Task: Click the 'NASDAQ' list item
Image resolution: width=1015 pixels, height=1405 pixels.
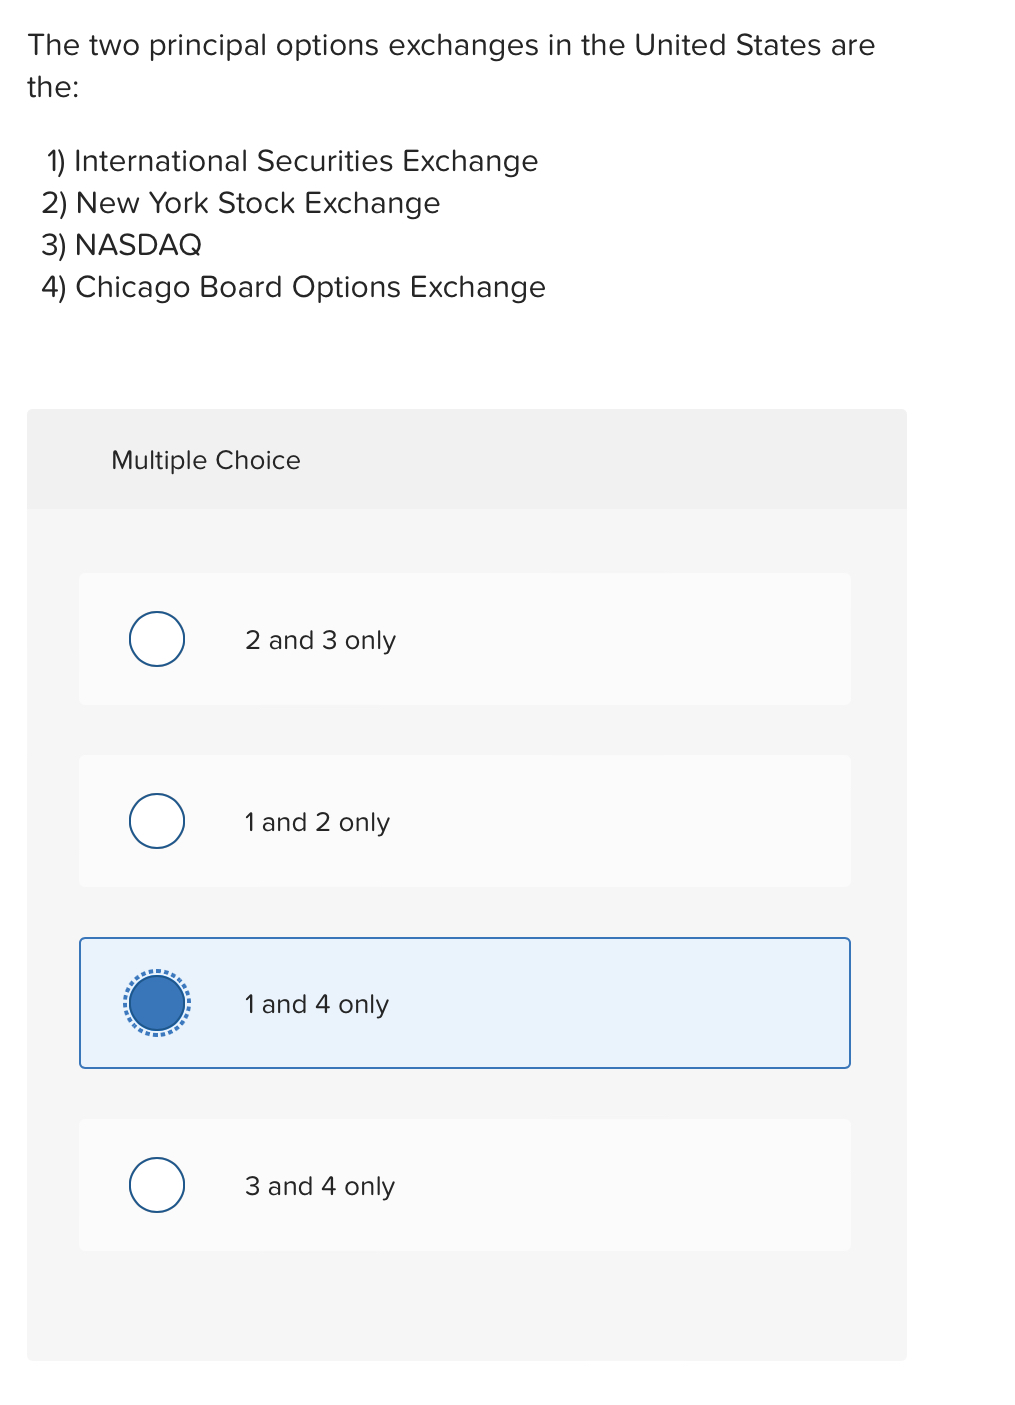Action: (x=122, y=245)
